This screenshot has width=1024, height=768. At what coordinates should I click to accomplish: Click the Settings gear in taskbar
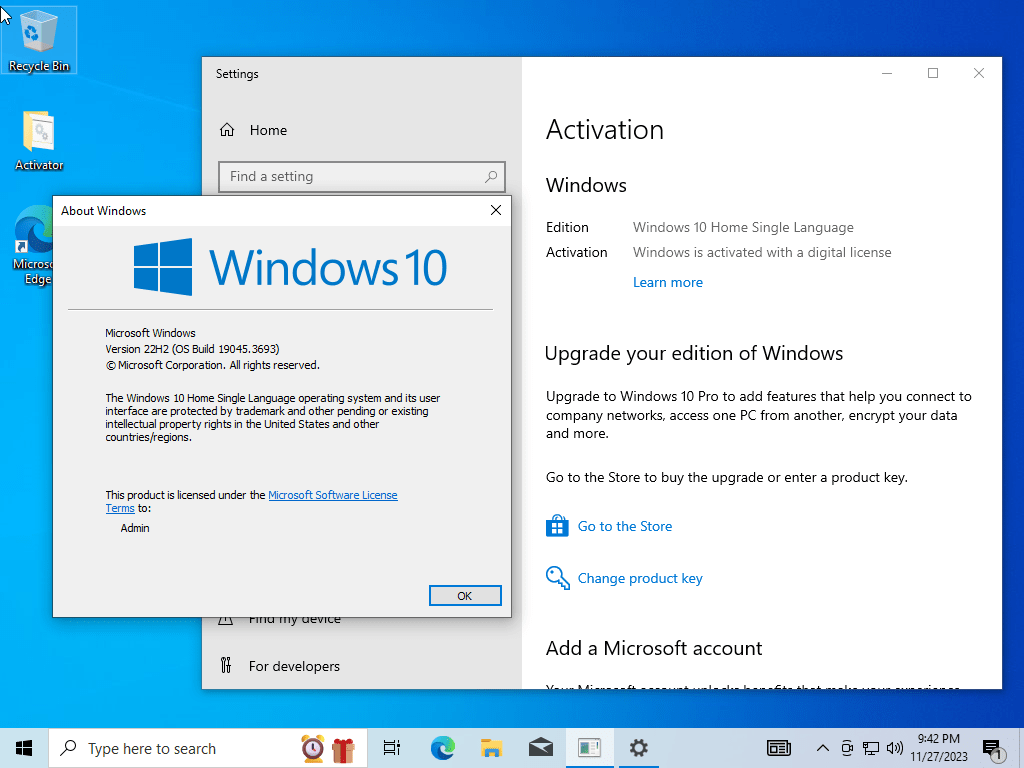tap(639, 748)
